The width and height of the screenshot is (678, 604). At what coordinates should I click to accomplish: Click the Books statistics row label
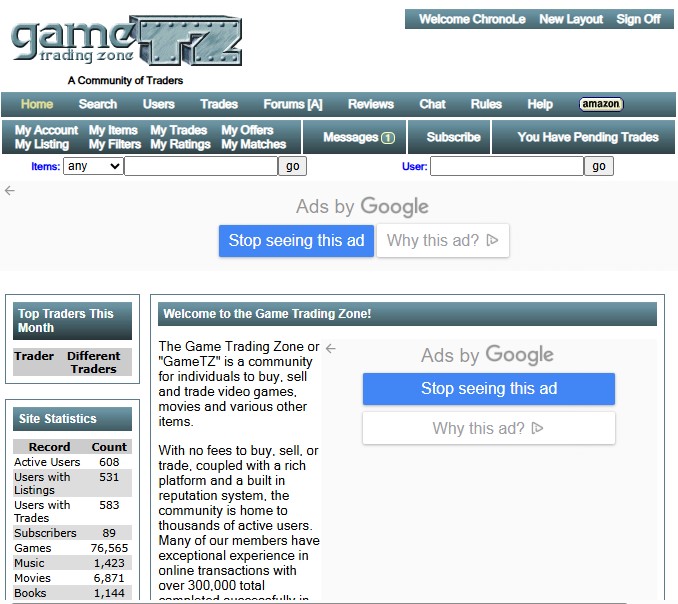coord(30,593)
